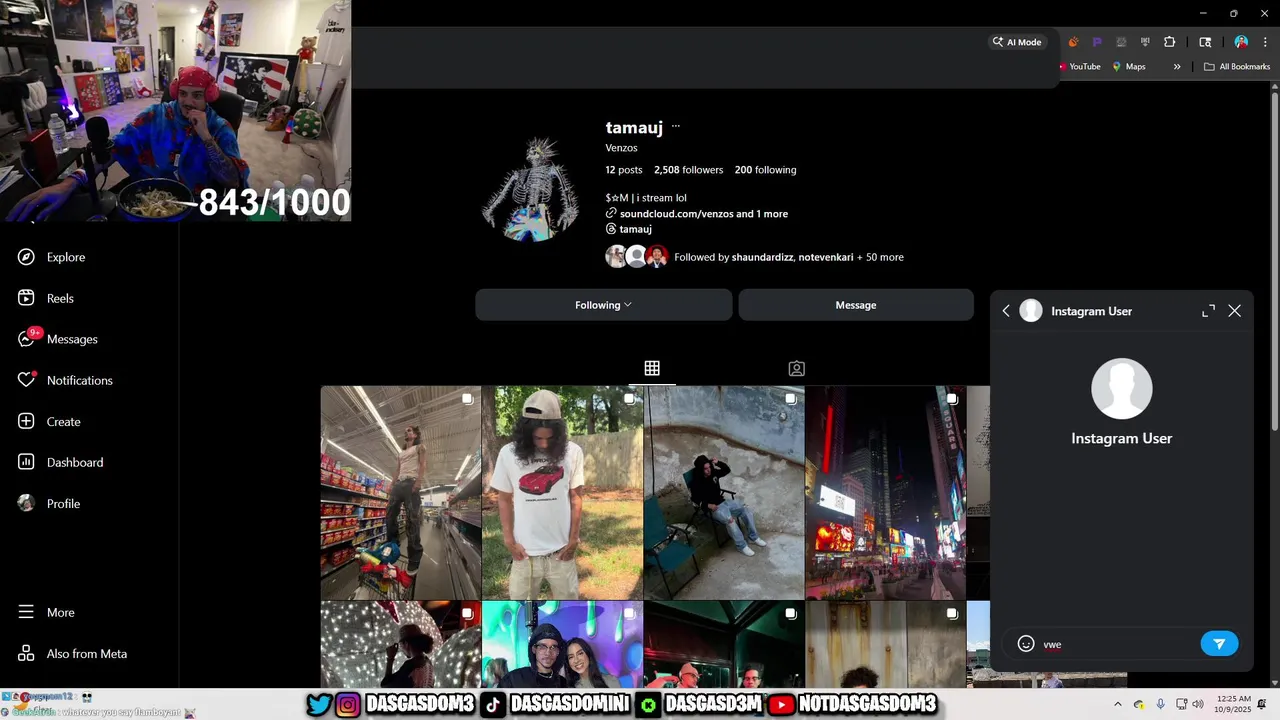Viewport: 1280px width, 720px height.
Task: Open the Times Square night post
Action: pos(885,492)
